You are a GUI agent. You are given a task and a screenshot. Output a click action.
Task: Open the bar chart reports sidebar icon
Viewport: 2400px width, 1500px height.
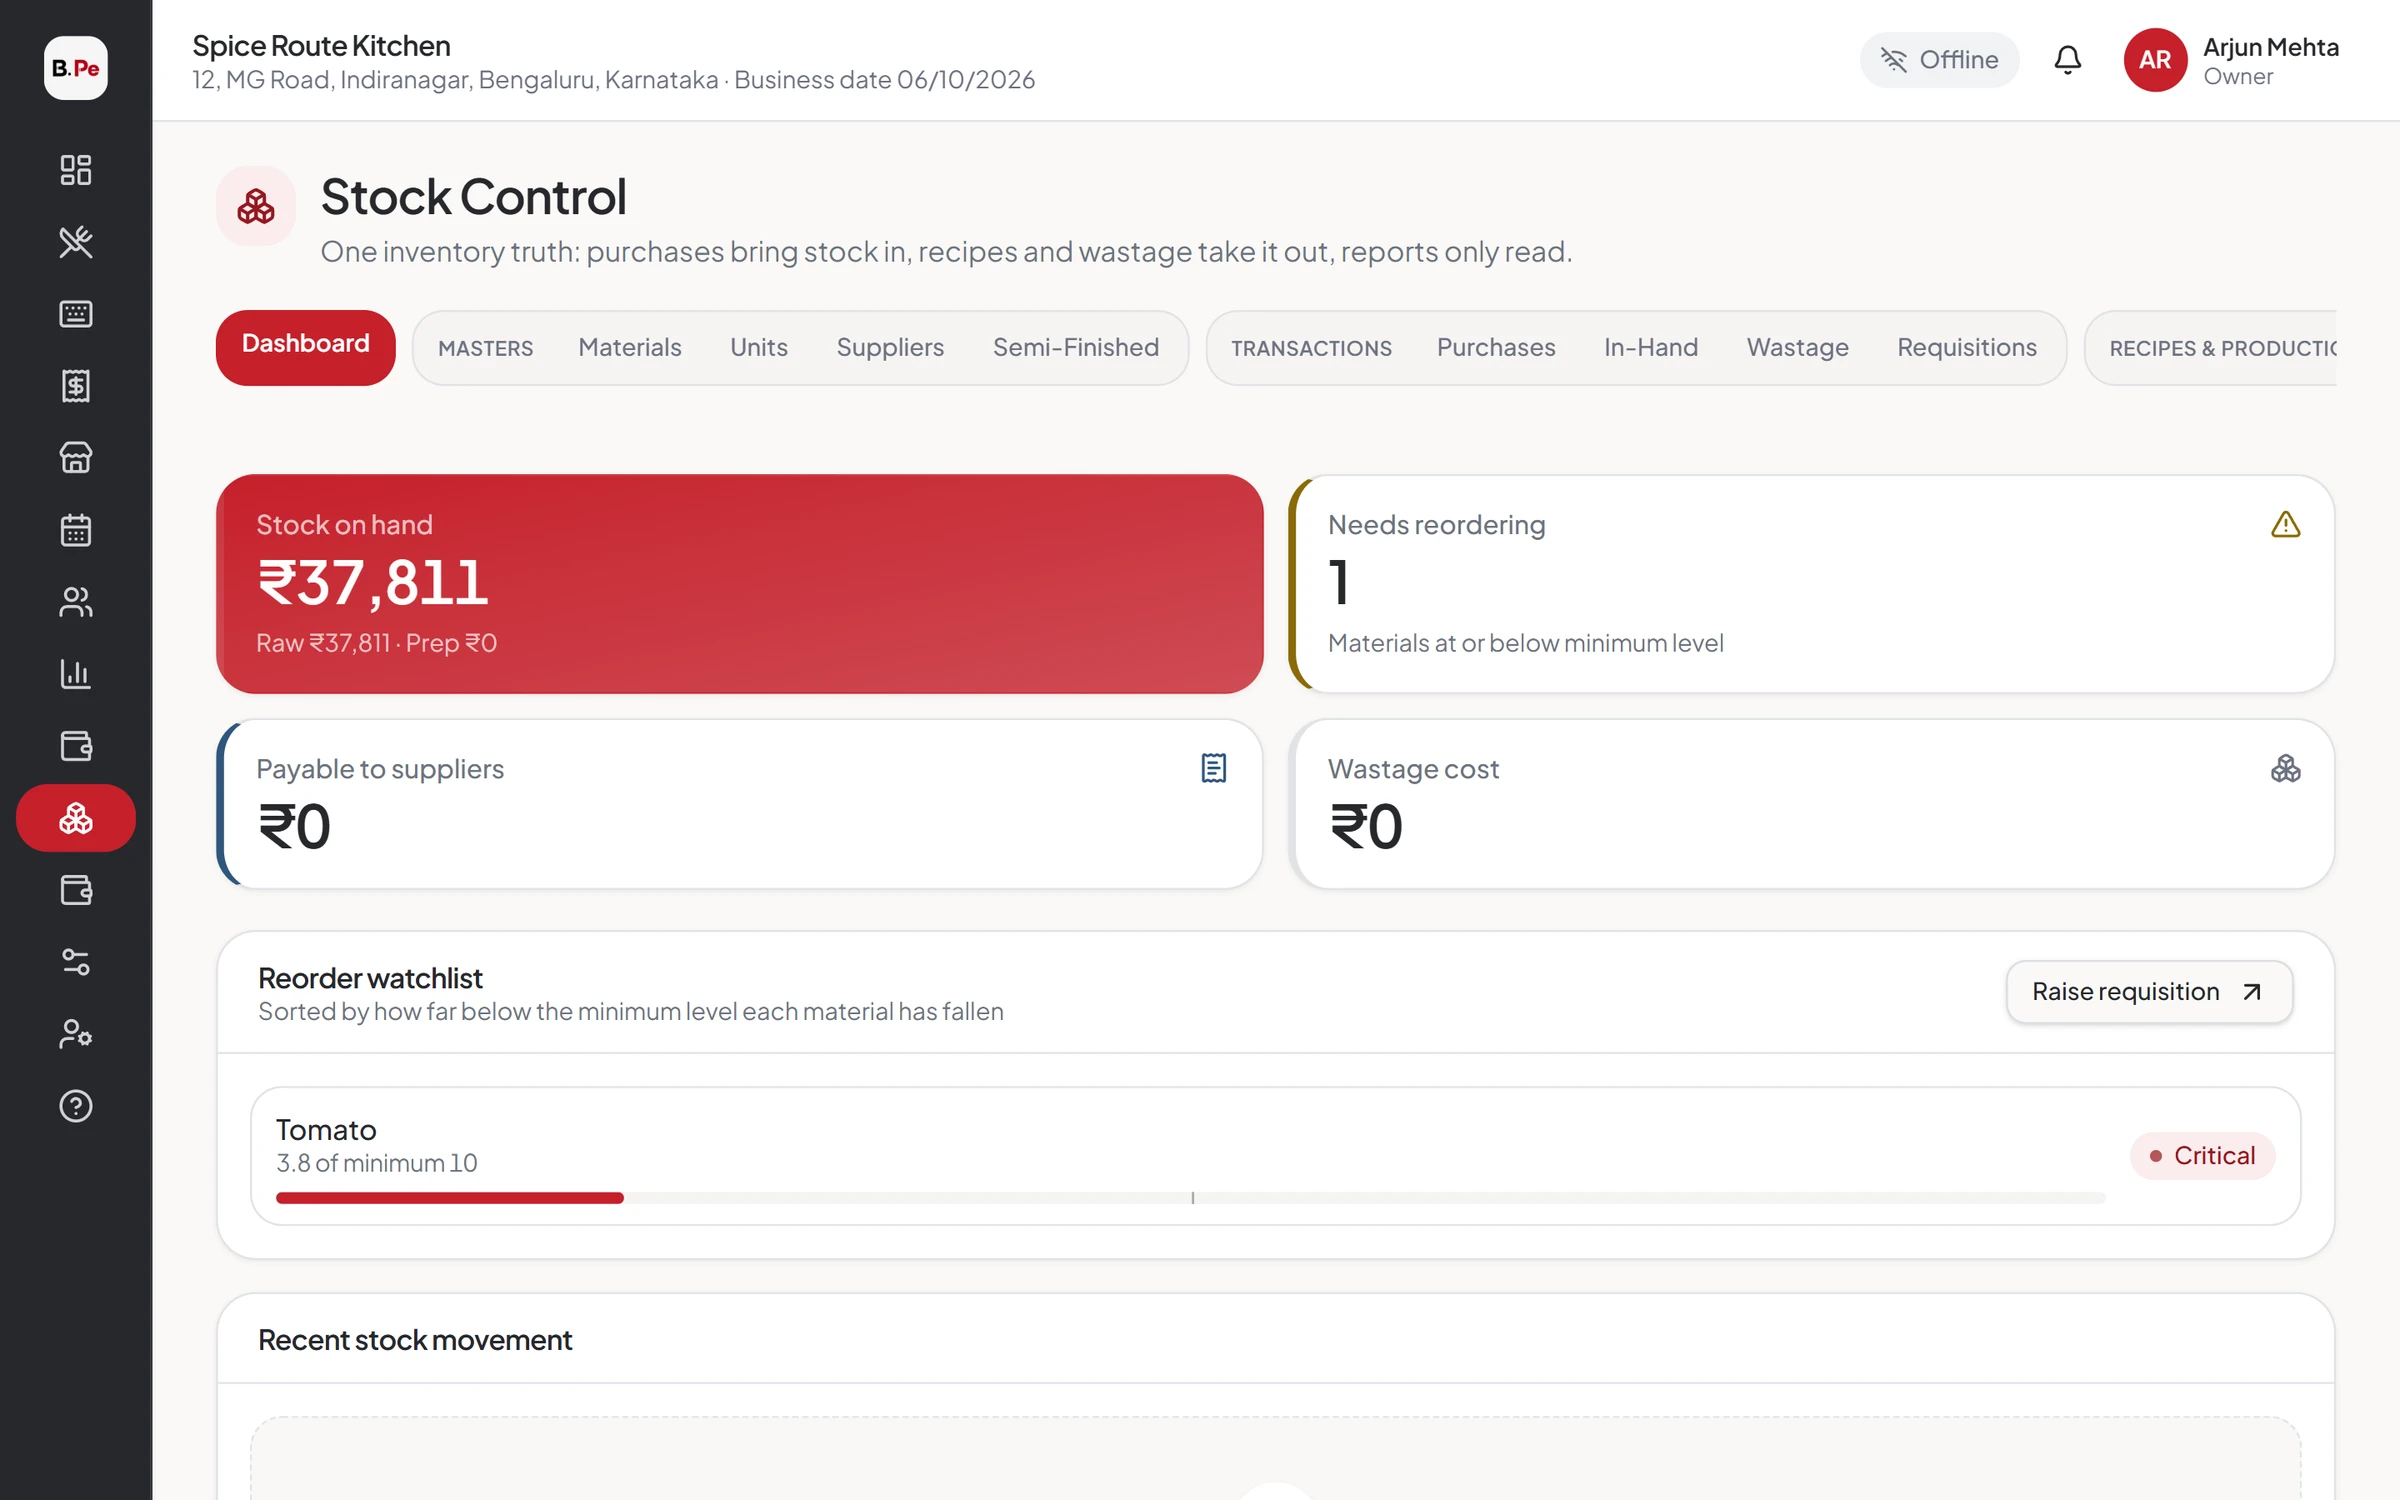tap(76, 674)
